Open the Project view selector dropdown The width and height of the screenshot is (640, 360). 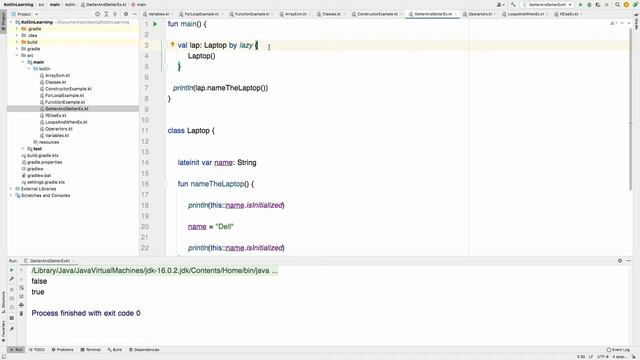click(x=25, y=14)
